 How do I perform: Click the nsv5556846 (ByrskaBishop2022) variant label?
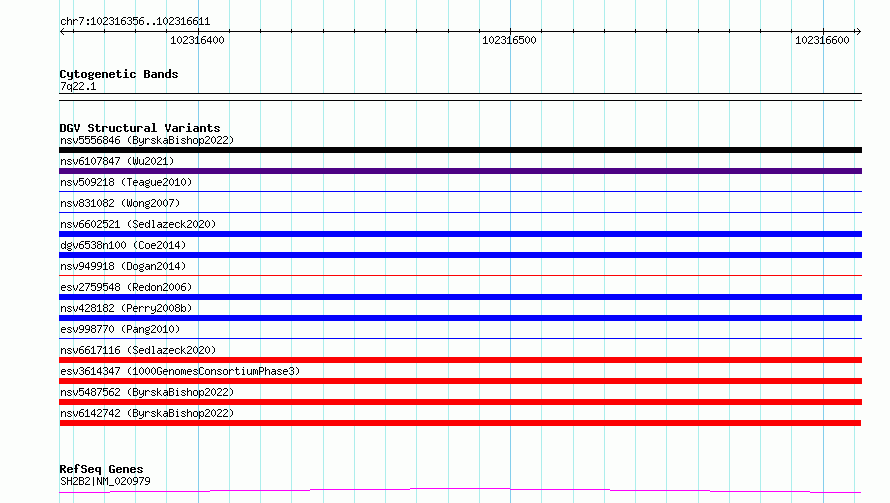(x=147, y=140)
